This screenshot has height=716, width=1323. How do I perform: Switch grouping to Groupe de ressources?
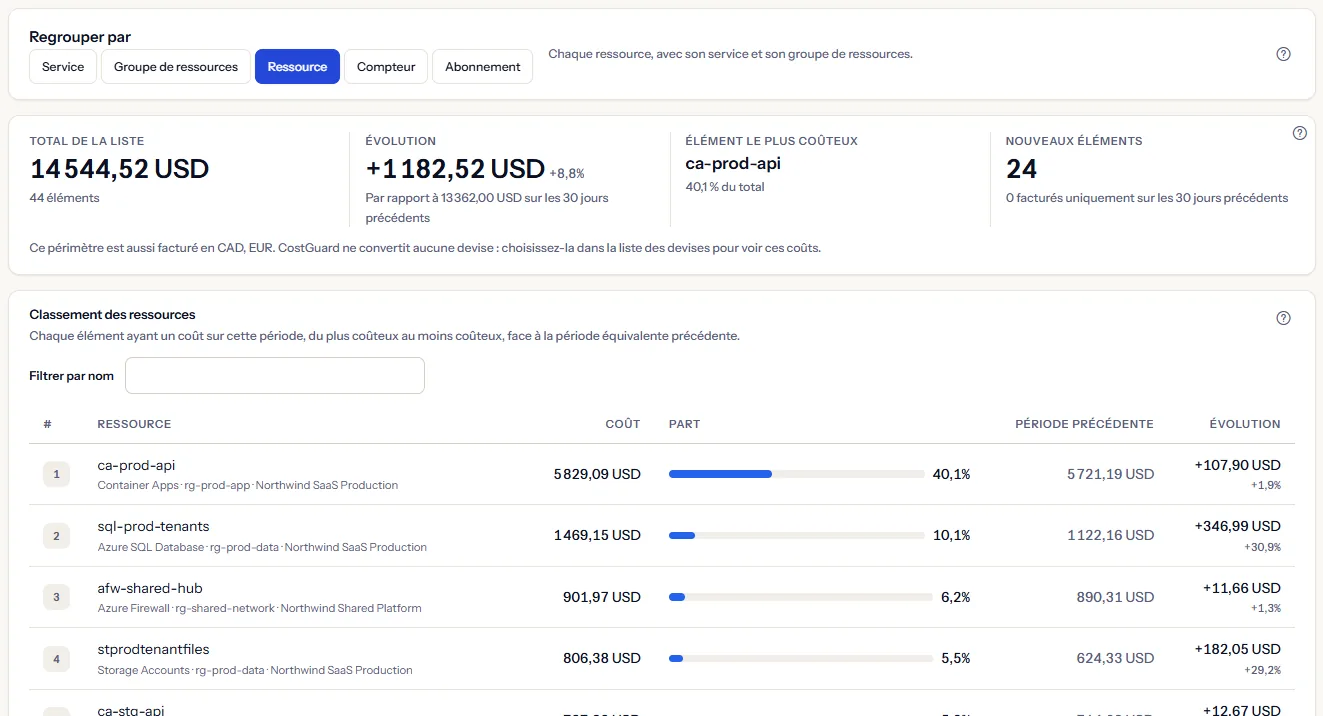176,67
